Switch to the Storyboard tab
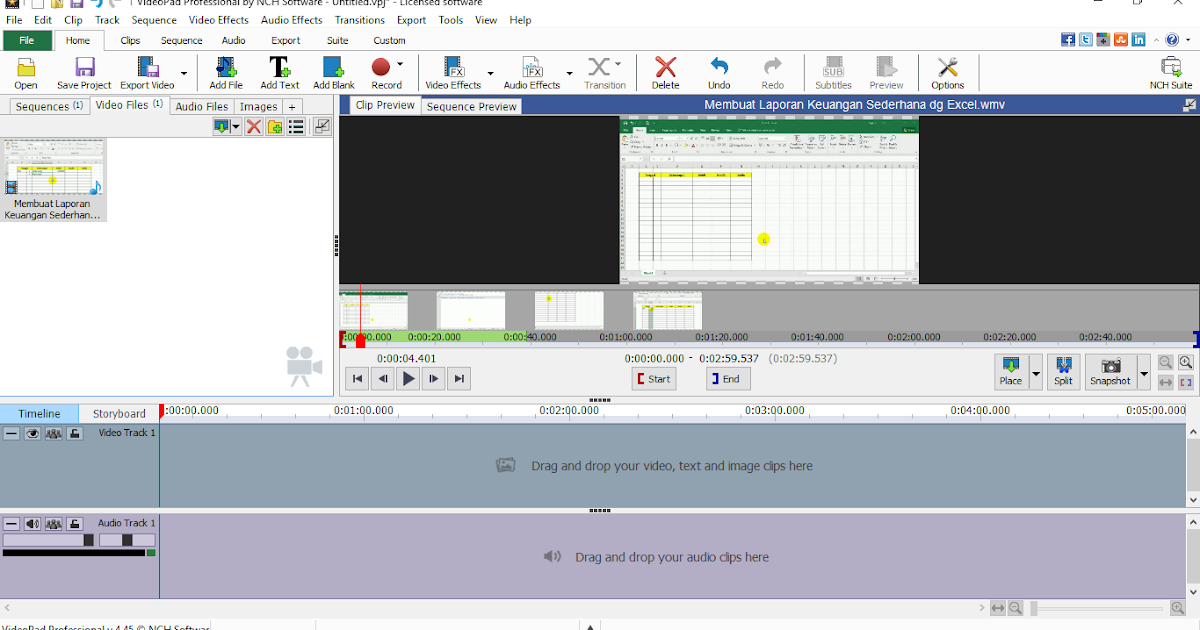 point(119,413)
